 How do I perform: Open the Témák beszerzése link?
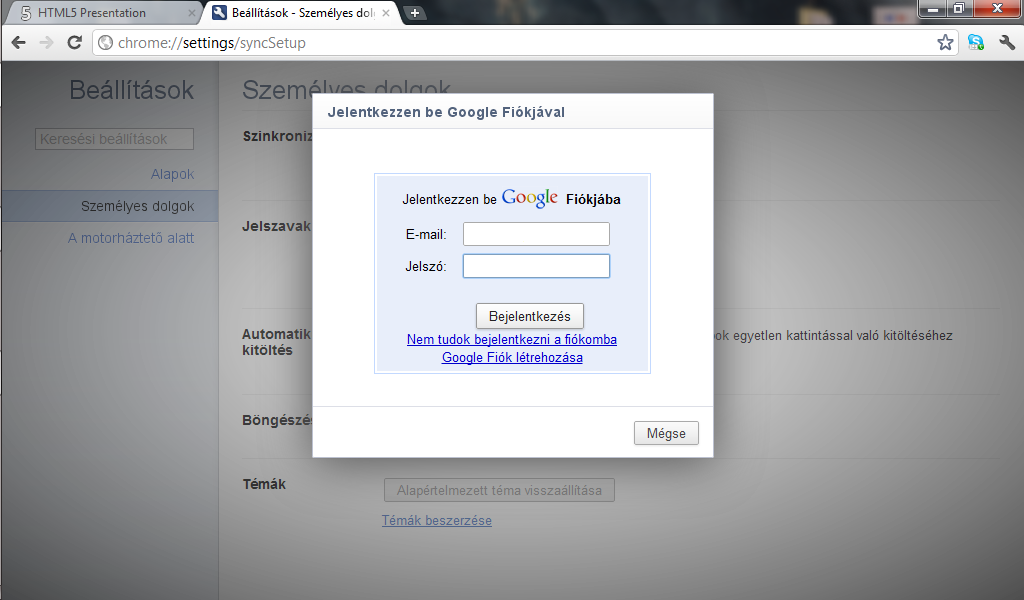coord(437,520)
